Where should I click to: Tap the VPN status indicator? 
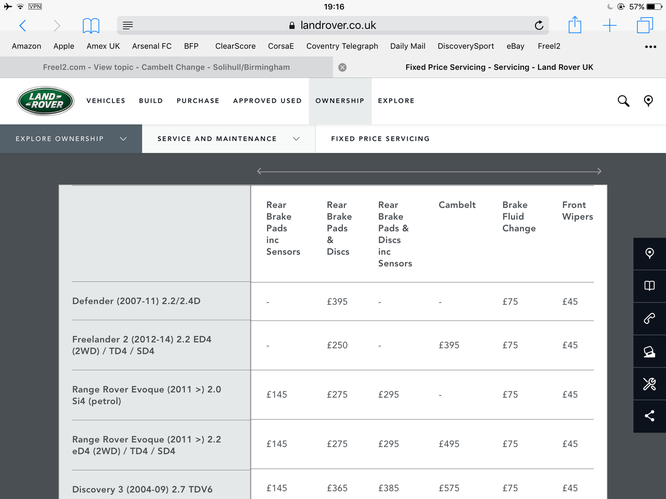tap(35, 7)
